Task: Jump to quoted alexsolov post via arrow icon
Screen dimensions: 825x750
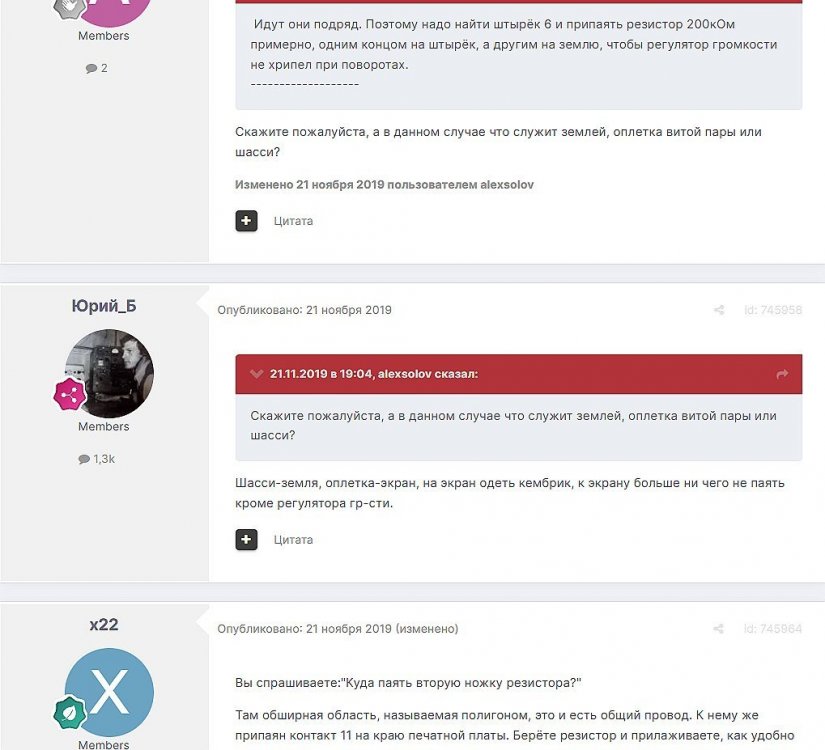Action: [x=782, y=374]
